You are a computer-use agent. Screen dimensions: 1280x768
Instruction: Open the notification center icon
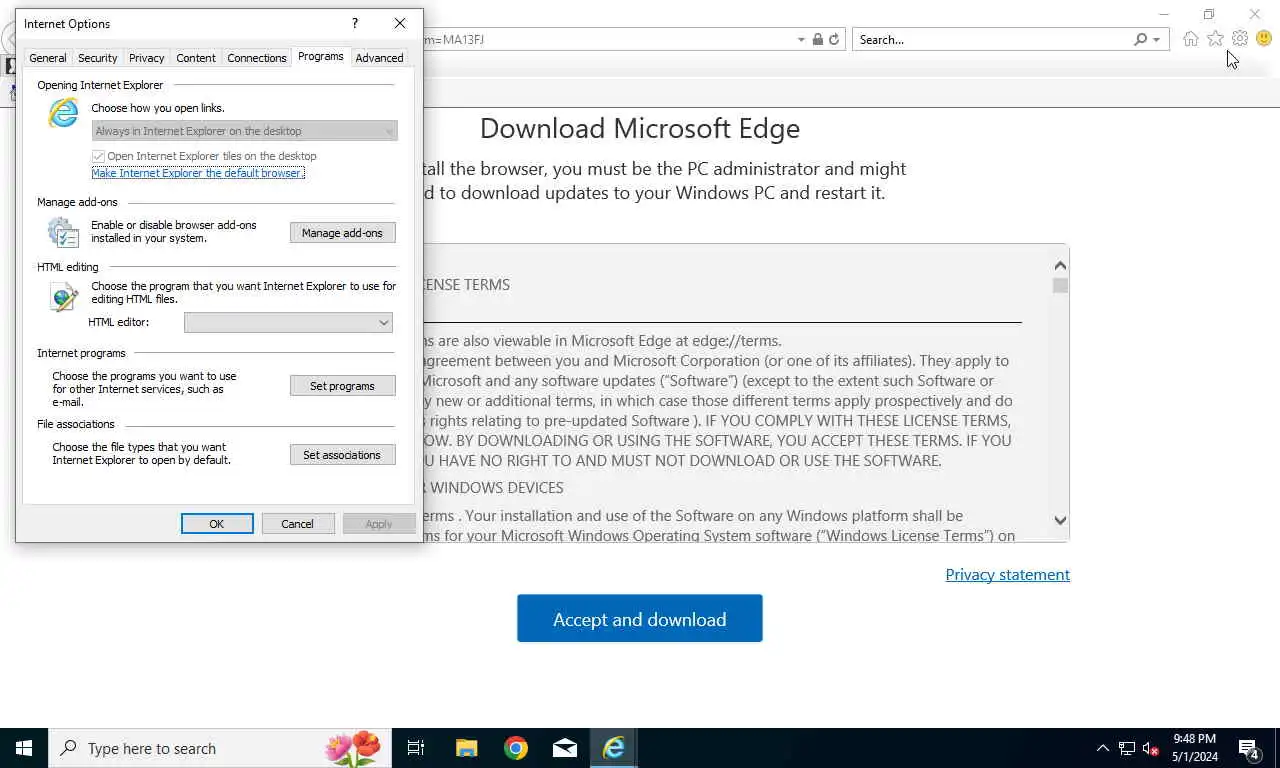(x=1249, y=748)
